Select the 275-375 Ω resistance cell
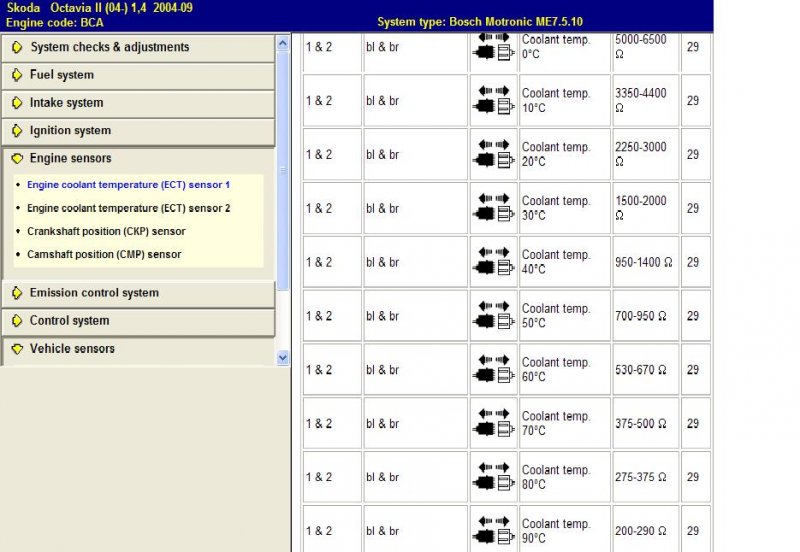 [645, 477]
